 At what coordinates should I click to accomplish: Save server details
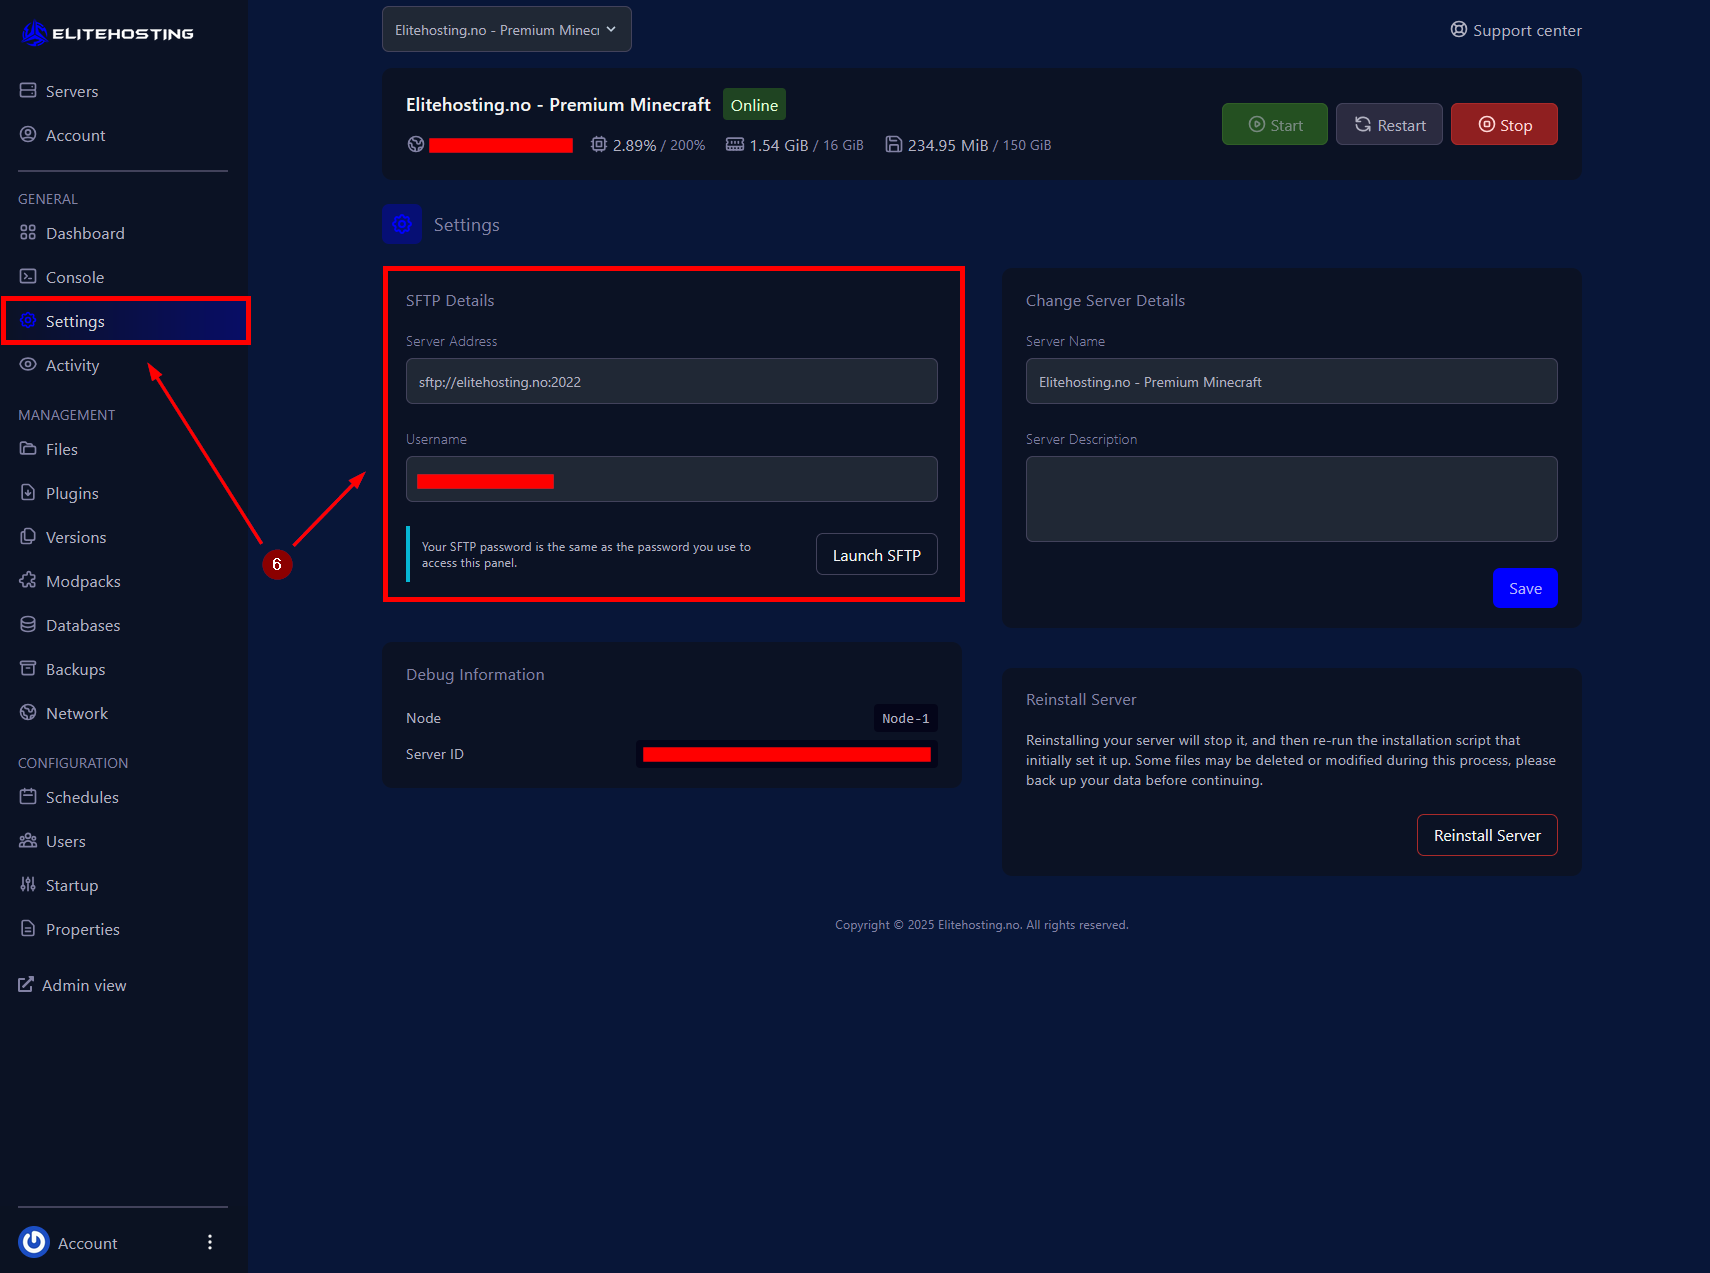click(x=1525, y=588)
